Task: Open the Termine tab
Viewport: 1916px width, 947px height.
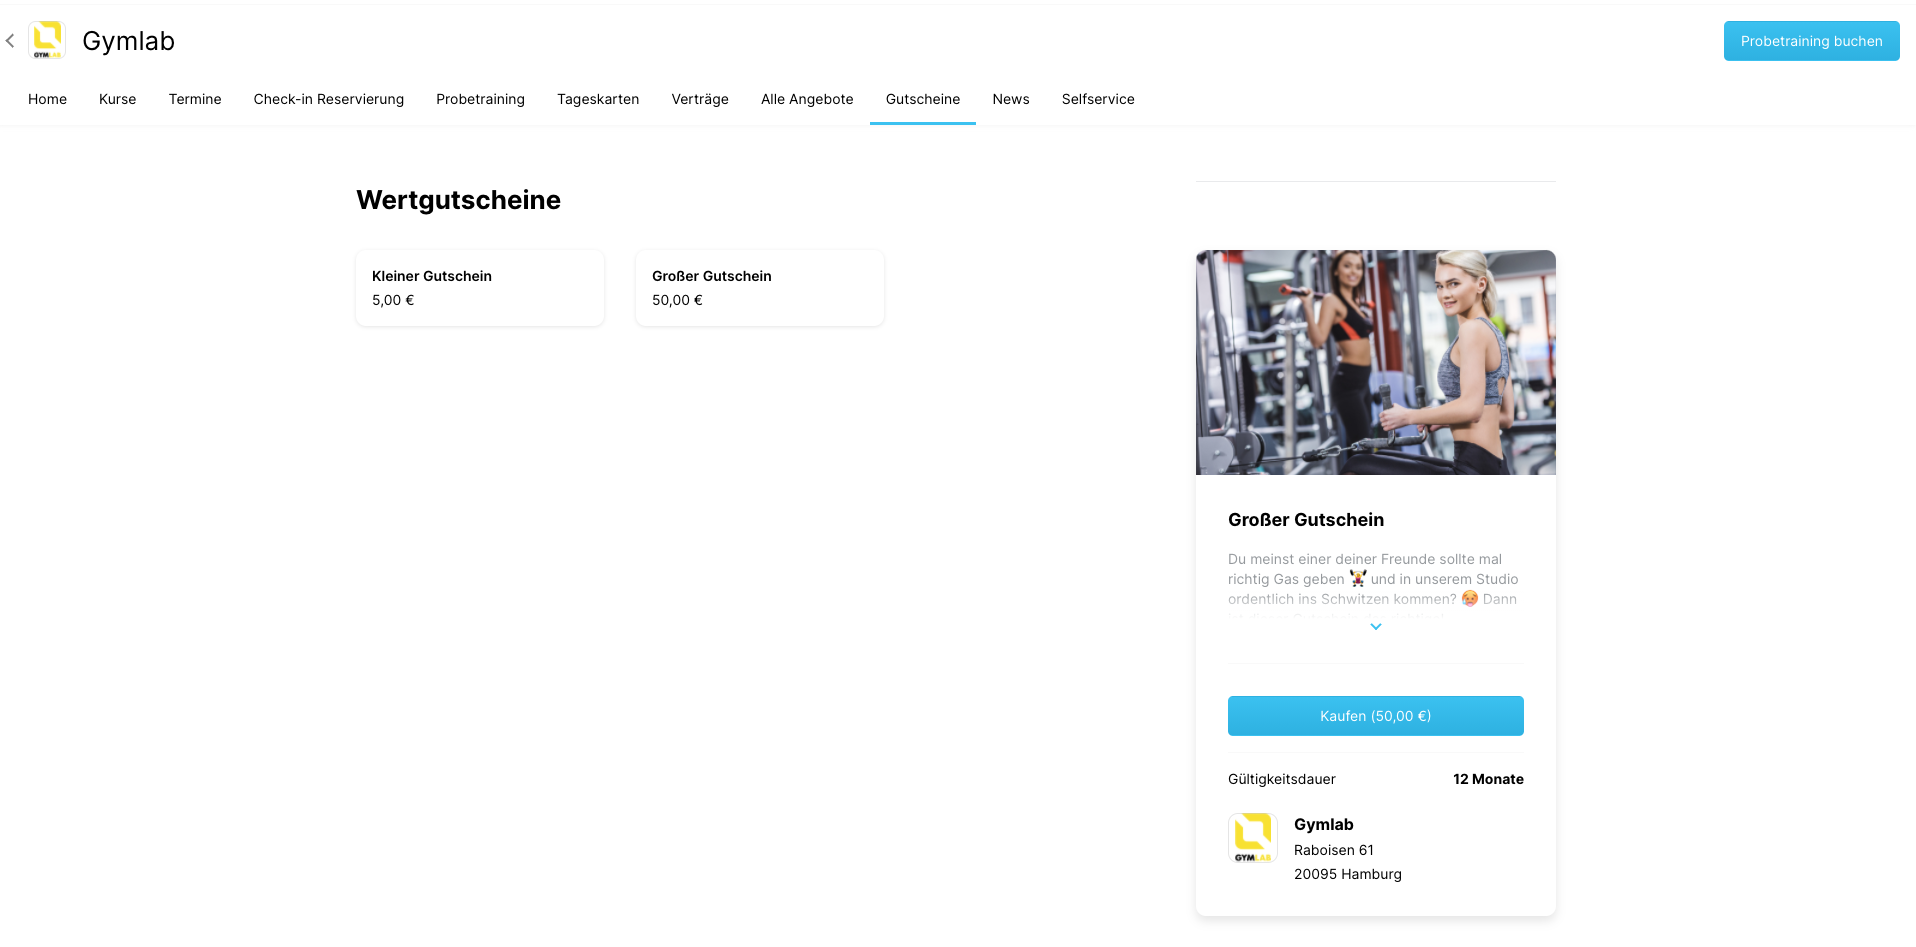Action: 195,99
